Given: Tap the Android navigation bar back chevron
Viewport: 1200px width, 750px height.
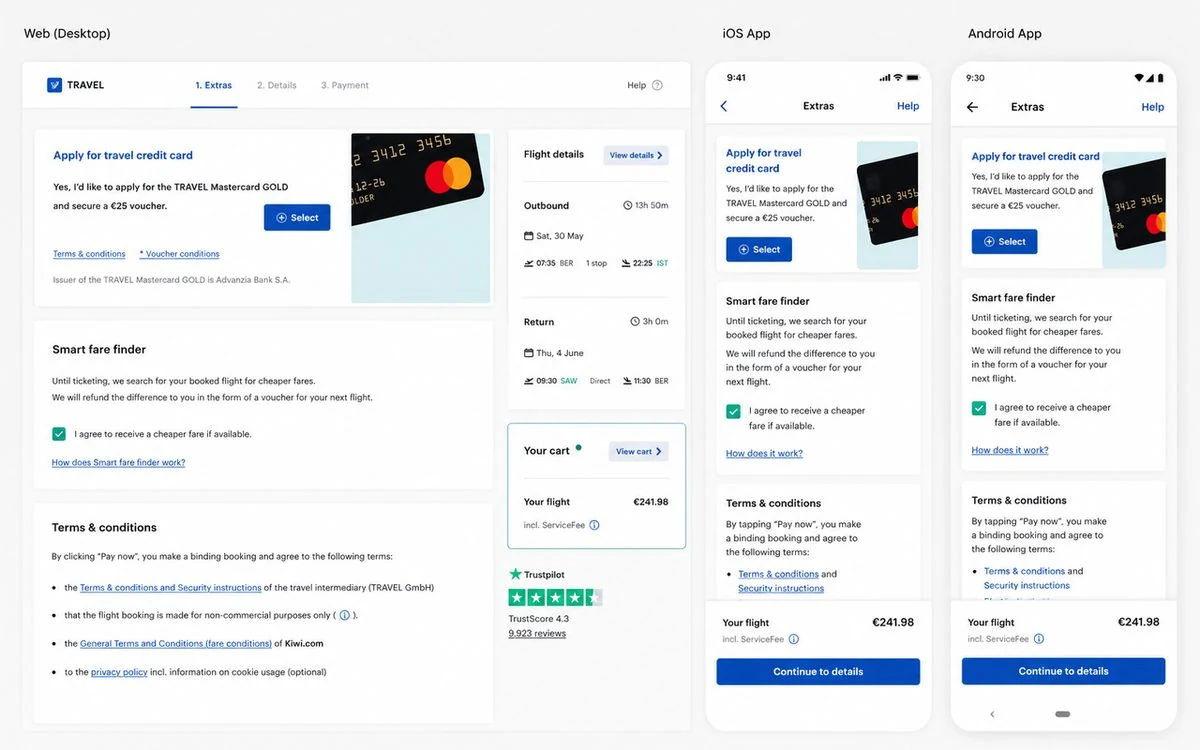Looking at the screenshot, I should 992,714.
